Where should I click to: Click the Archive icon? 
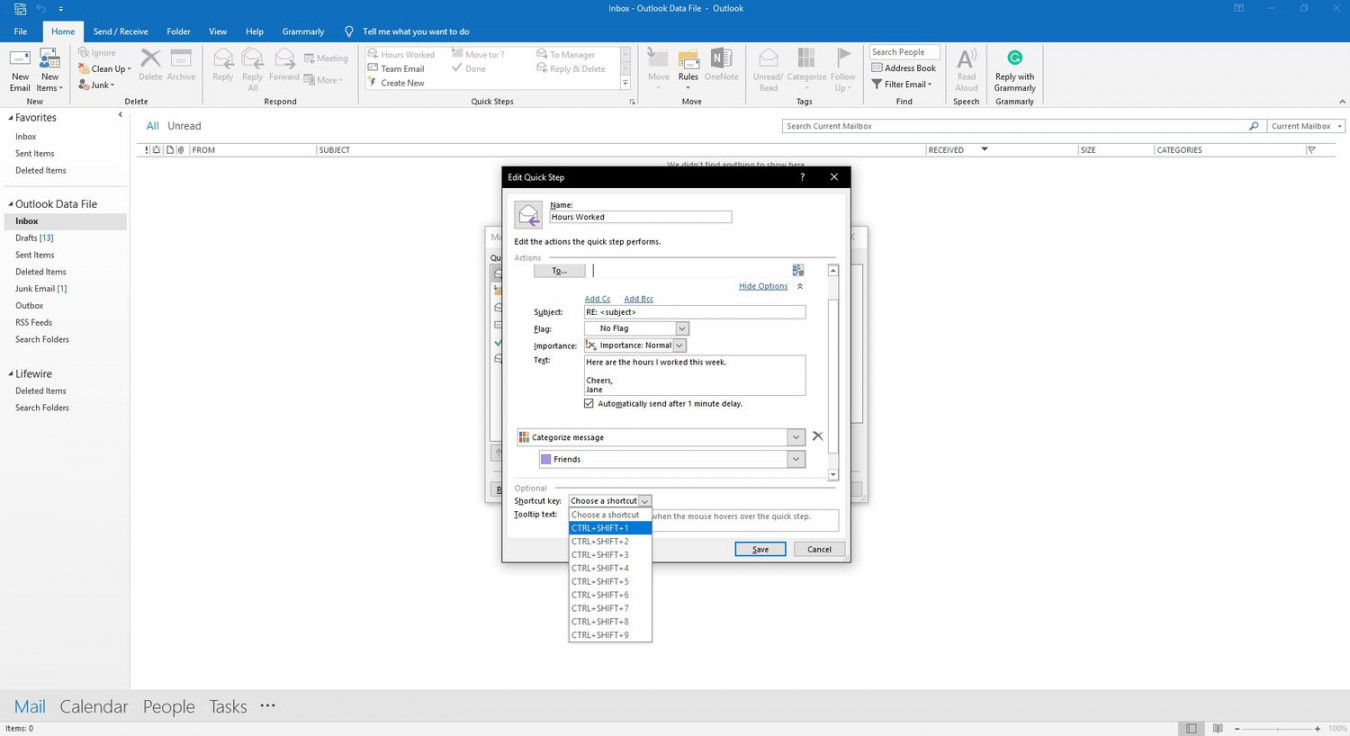tap(181, 59)
